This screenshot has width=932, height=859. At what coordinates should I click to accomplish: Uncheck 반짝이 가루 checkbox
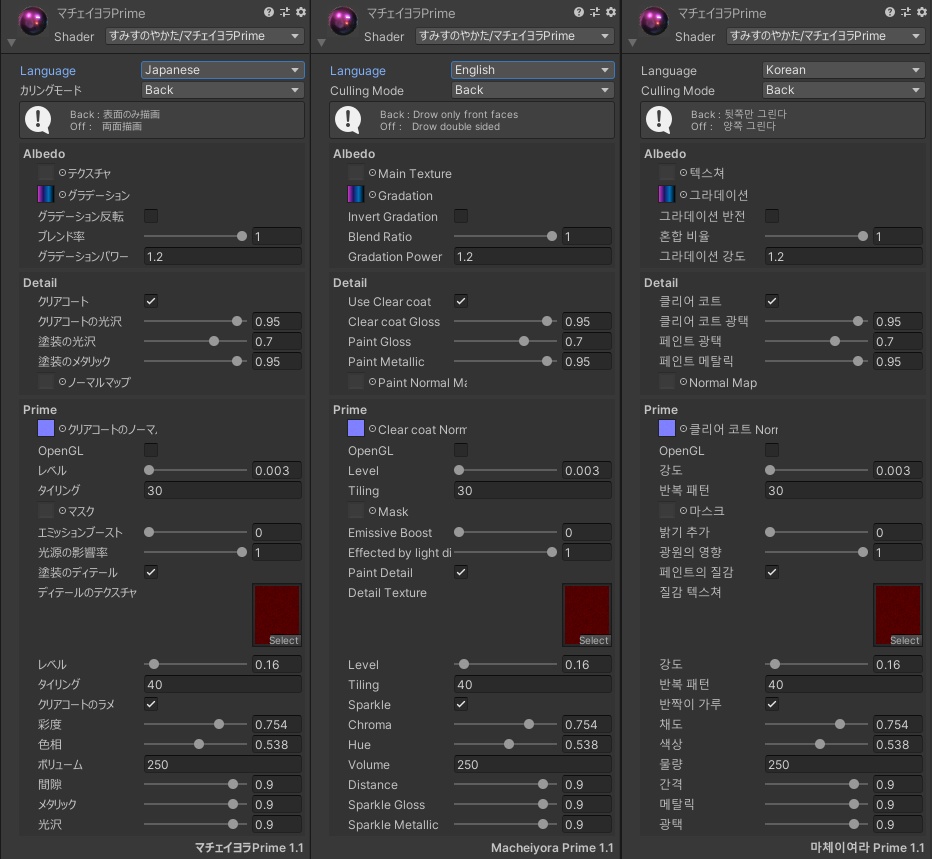772,704
